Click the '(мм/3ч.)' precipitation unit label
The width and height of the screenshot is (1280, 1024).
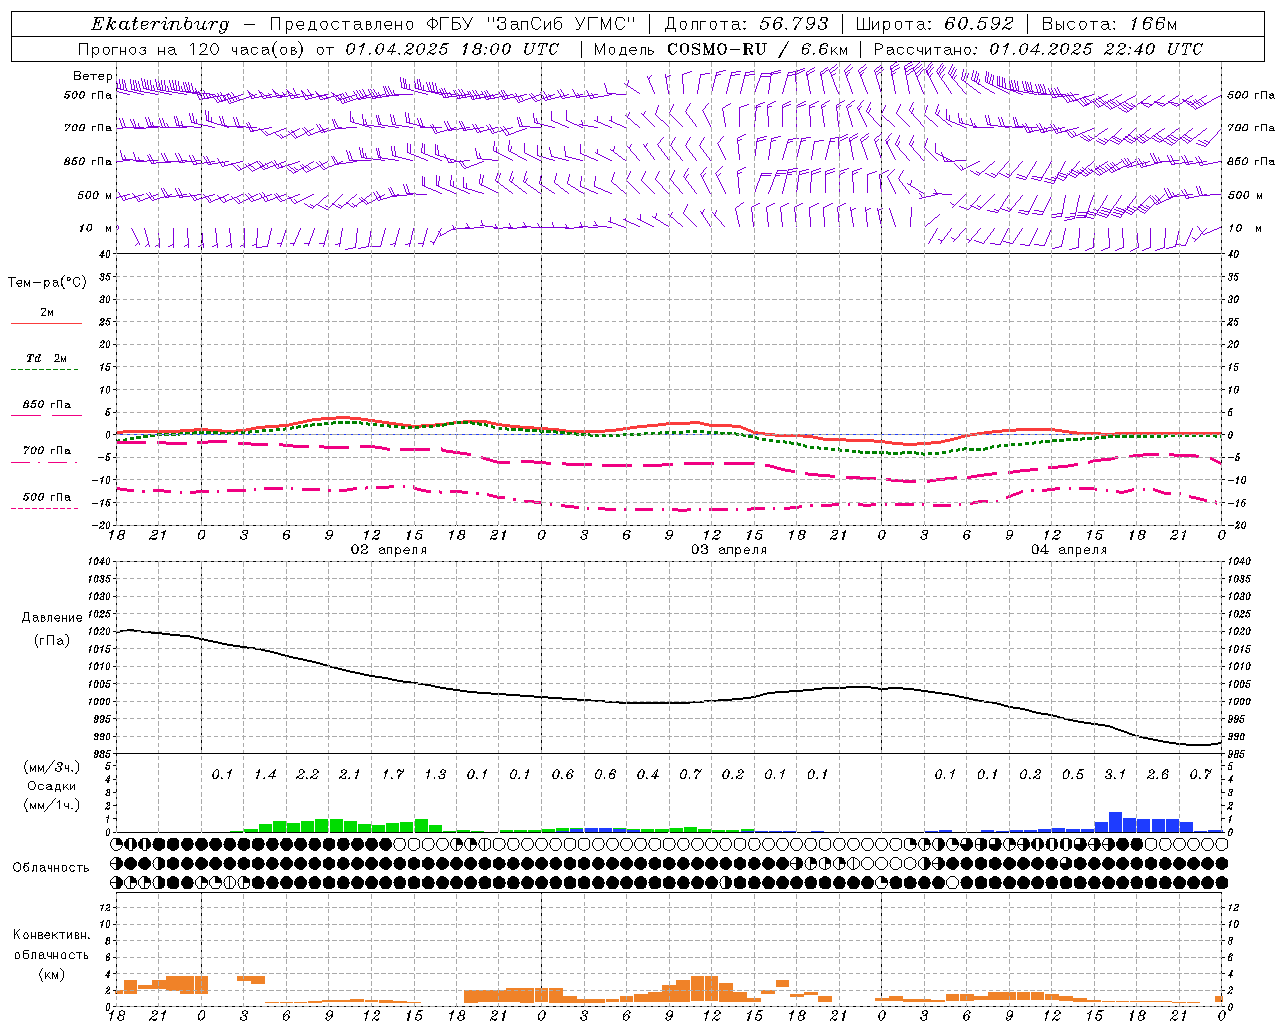52,767
